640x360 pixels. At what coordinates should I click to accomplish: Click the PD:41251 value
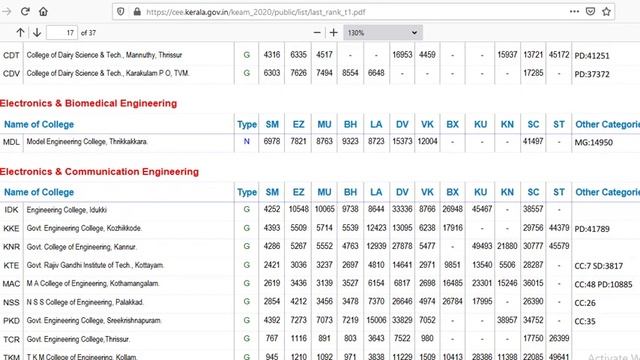click(x=592, y=56)
